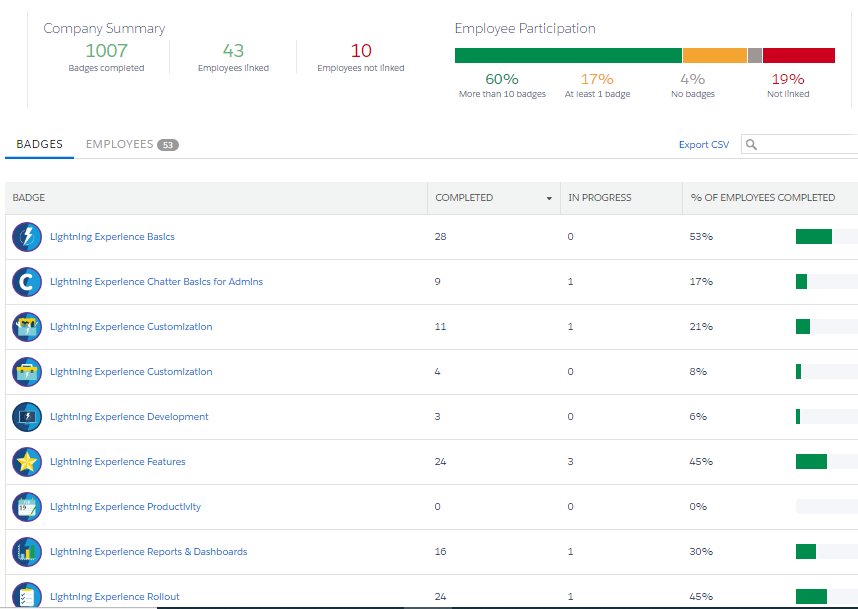Open Lightning Experience Features link

point(118,461)
